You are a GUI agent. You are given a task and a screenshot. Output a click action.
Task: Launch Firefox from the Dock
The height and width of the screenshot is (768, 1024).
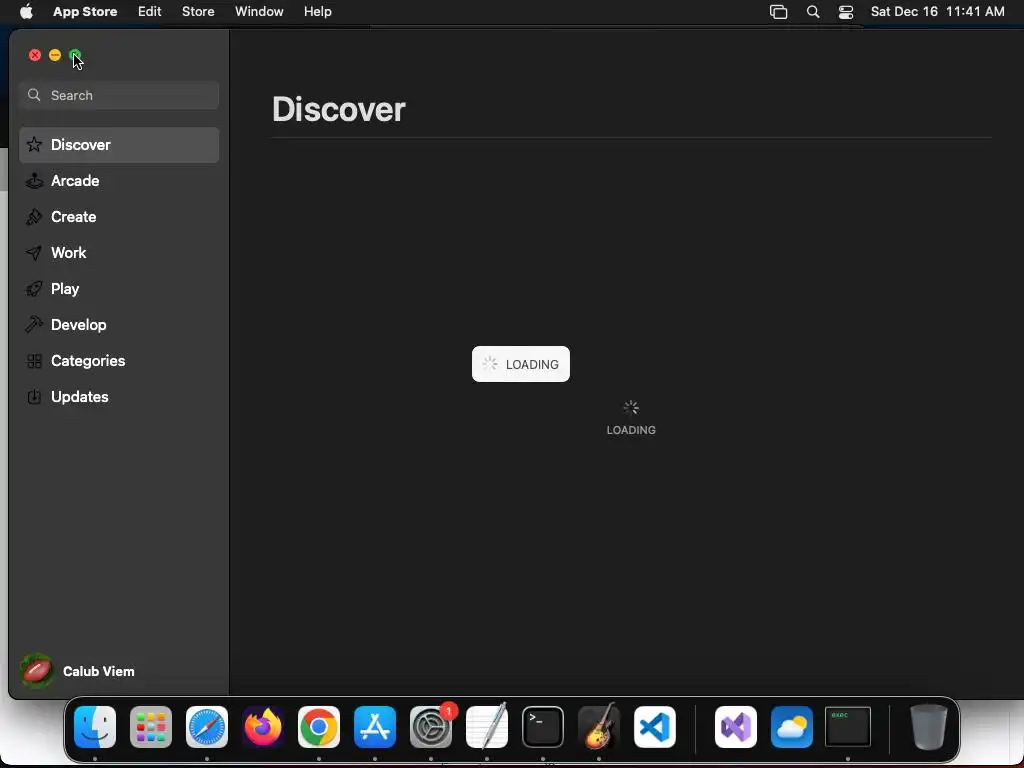coord(263,727)
